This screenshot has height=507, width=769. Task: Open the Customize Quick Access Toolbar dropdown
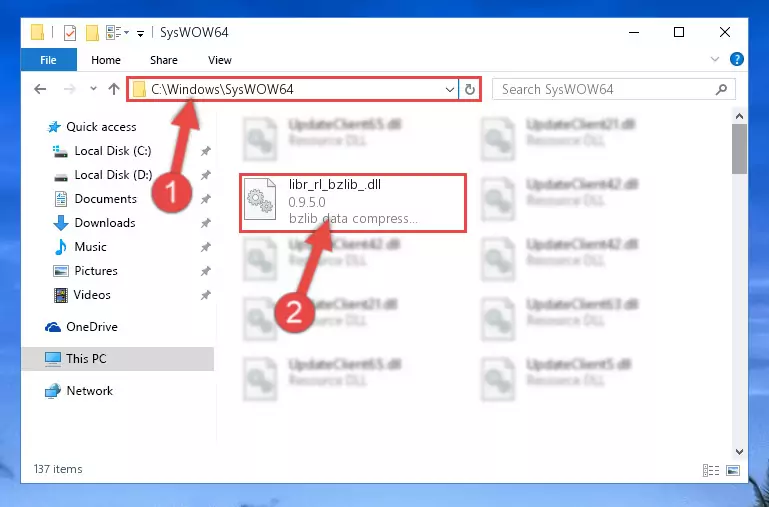point(140,33)
